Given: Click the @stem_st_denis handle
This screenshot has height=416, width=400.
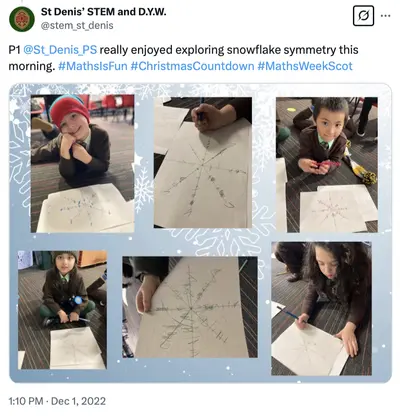Looking at the screenshot, I should pyautogui.click(x=77, y=25).
